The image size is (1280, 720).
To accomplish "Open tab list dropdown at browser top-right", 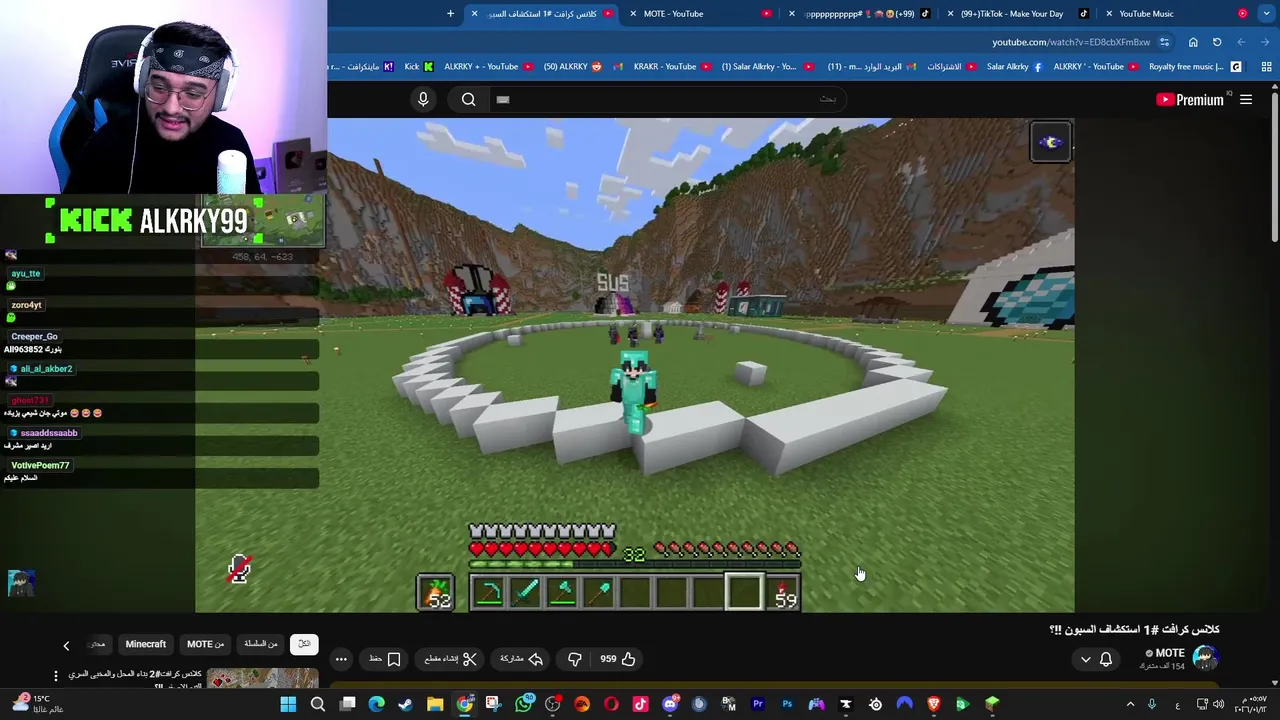I will pyautogui.click(x=1267, y=14).
